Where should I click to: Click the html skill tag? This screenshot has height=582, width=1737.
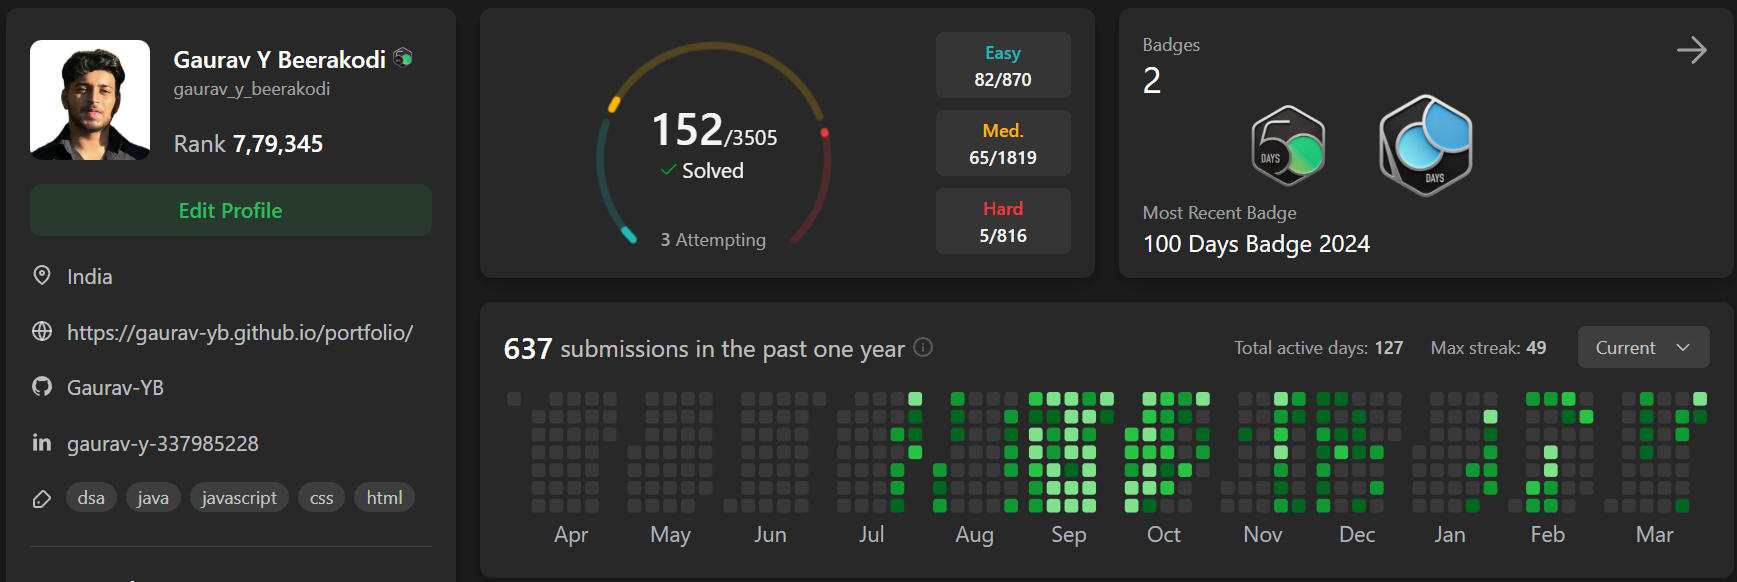point(384,497)
